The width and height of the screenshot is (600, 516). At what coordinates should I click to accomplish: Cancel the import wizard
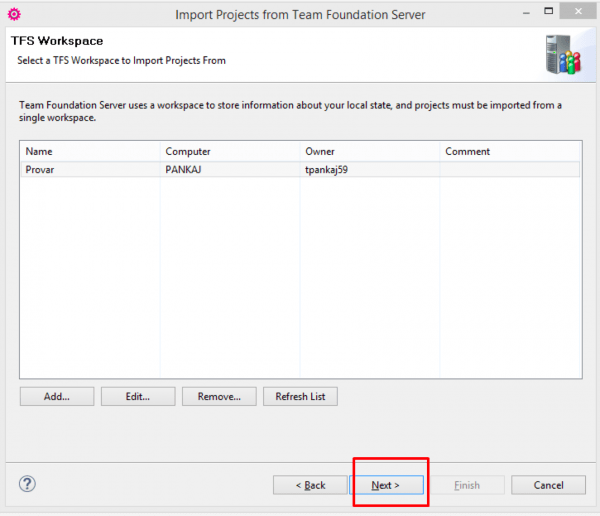(548, 485)
